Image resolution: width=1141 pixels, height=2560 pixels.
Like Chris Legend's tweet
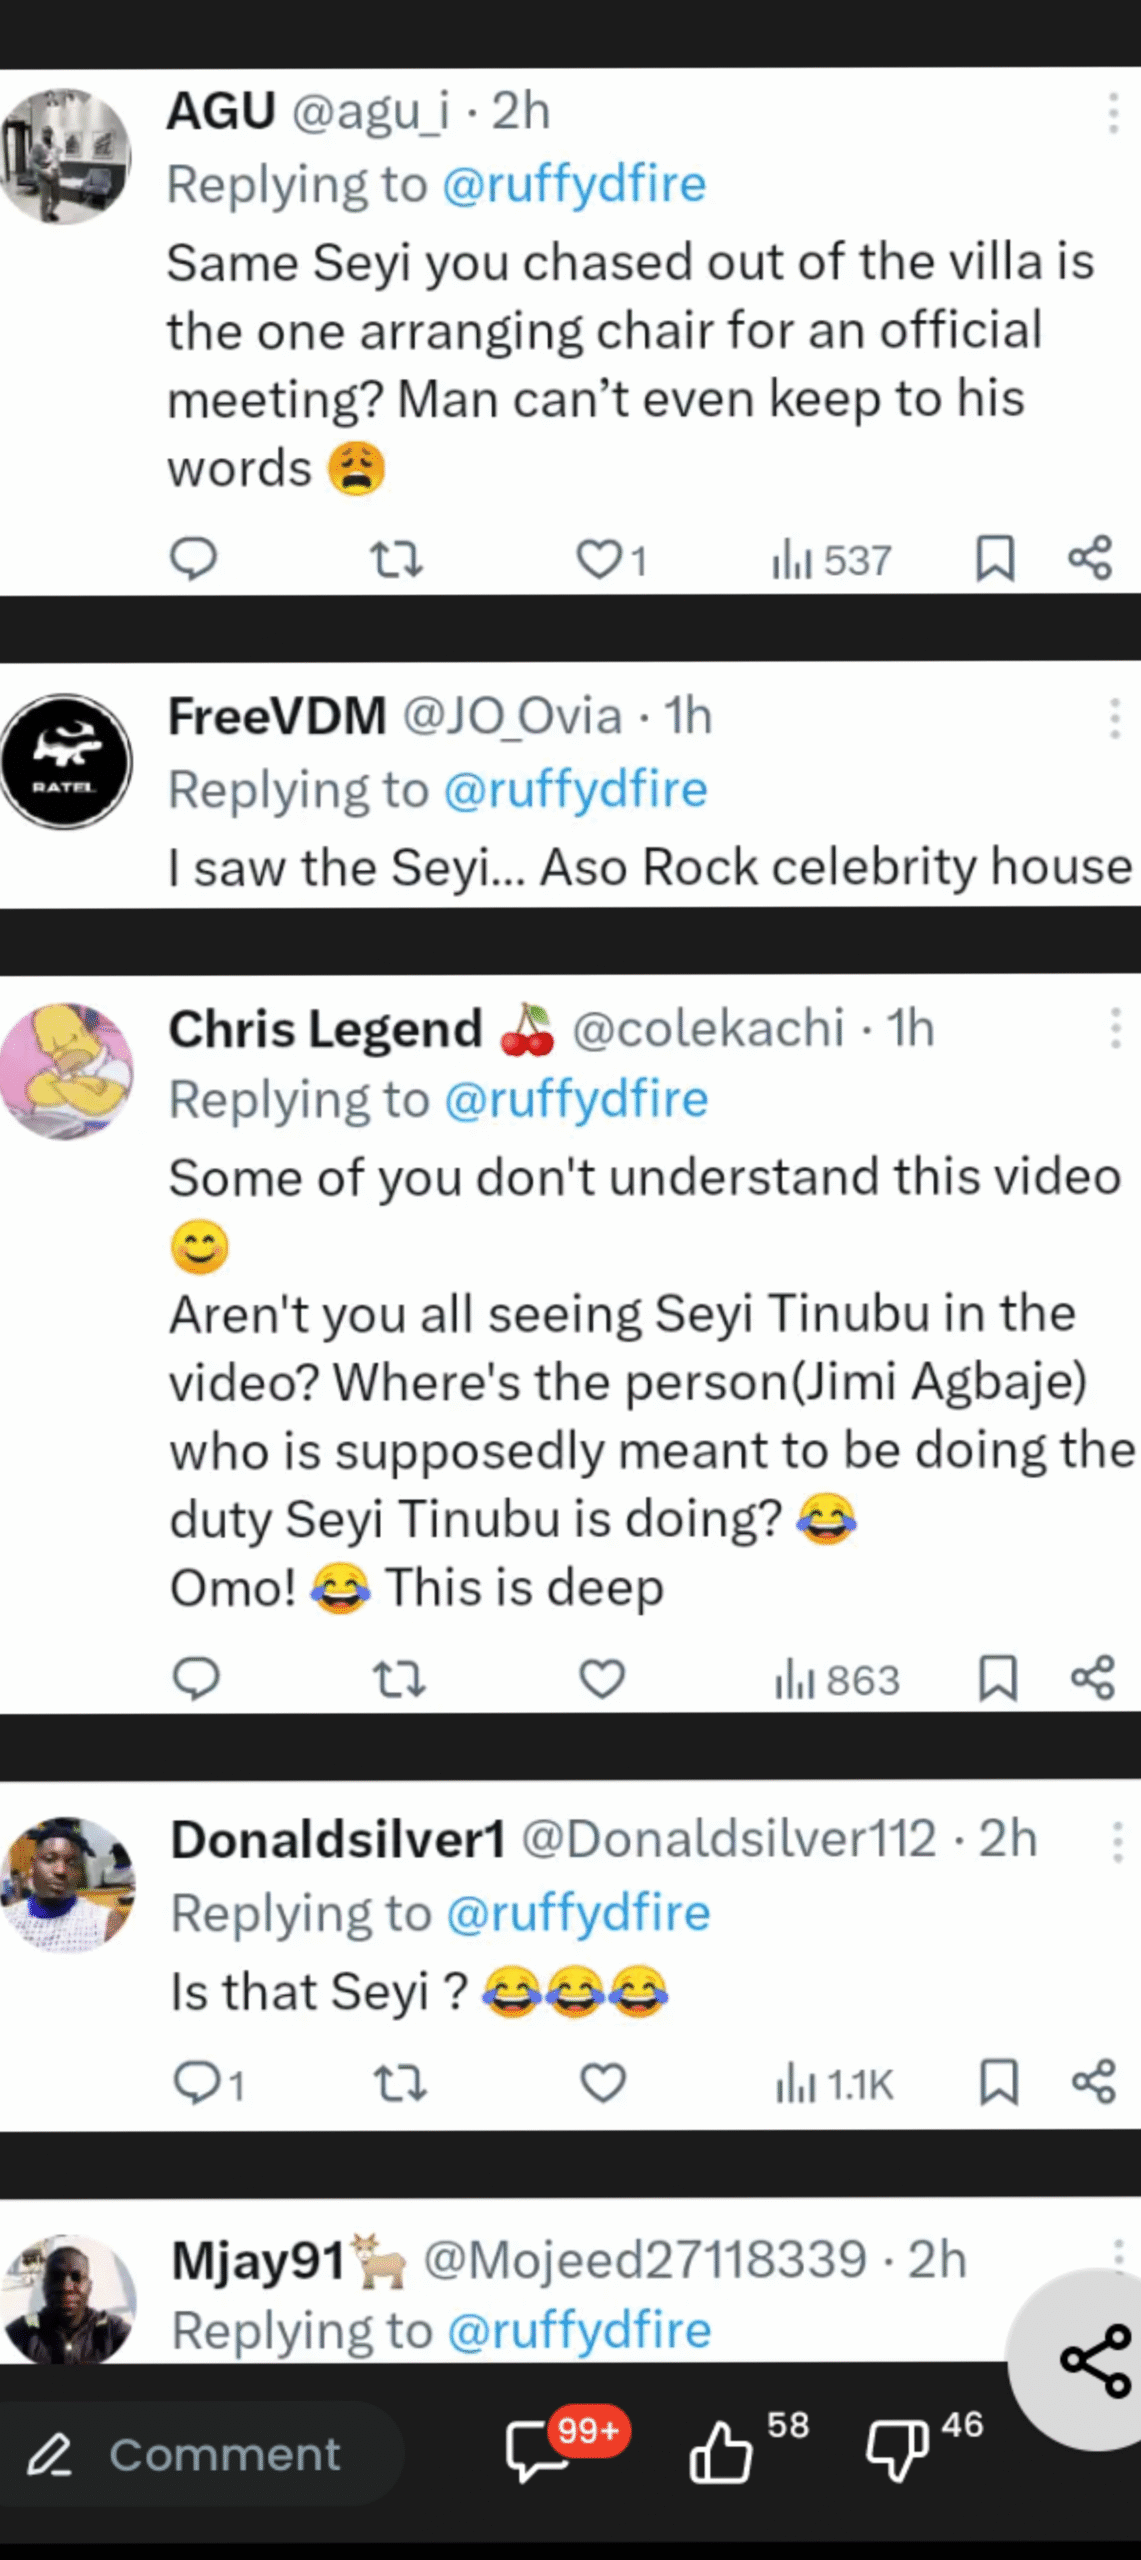point(602,1679)
